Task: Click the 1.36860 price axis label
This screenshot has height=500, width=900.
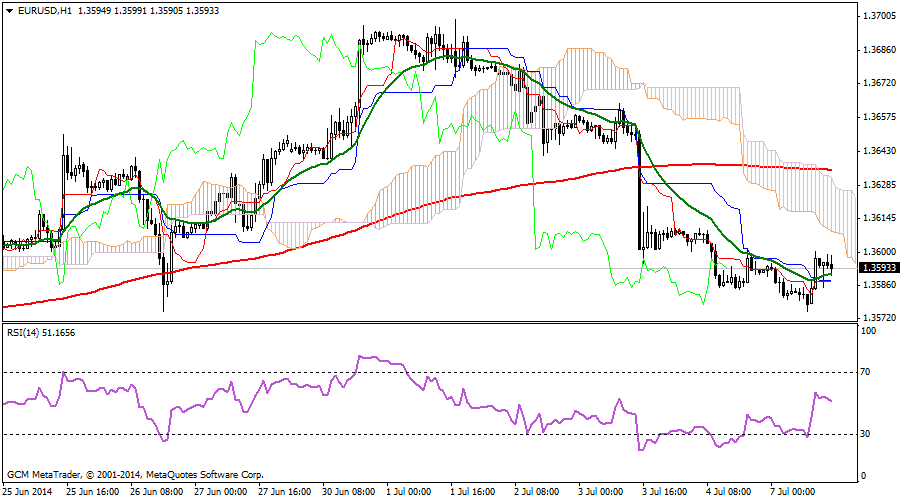Action: (879, 50)
